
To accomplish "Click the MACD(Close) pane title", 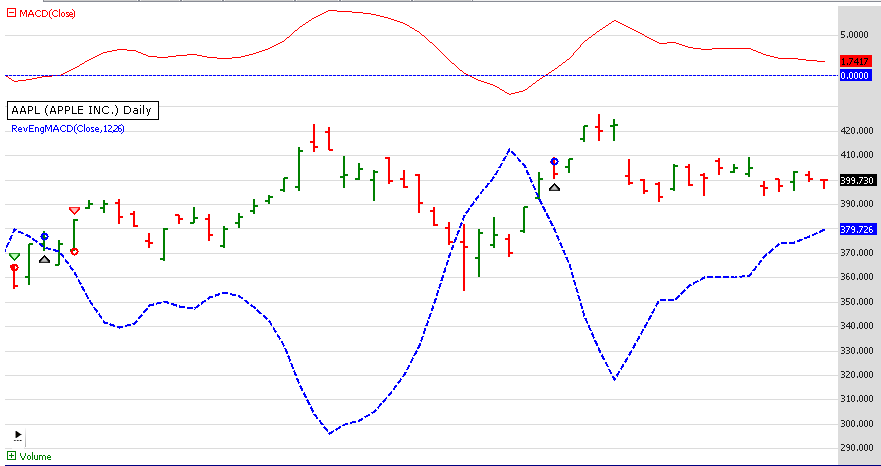I will [47, 14].
